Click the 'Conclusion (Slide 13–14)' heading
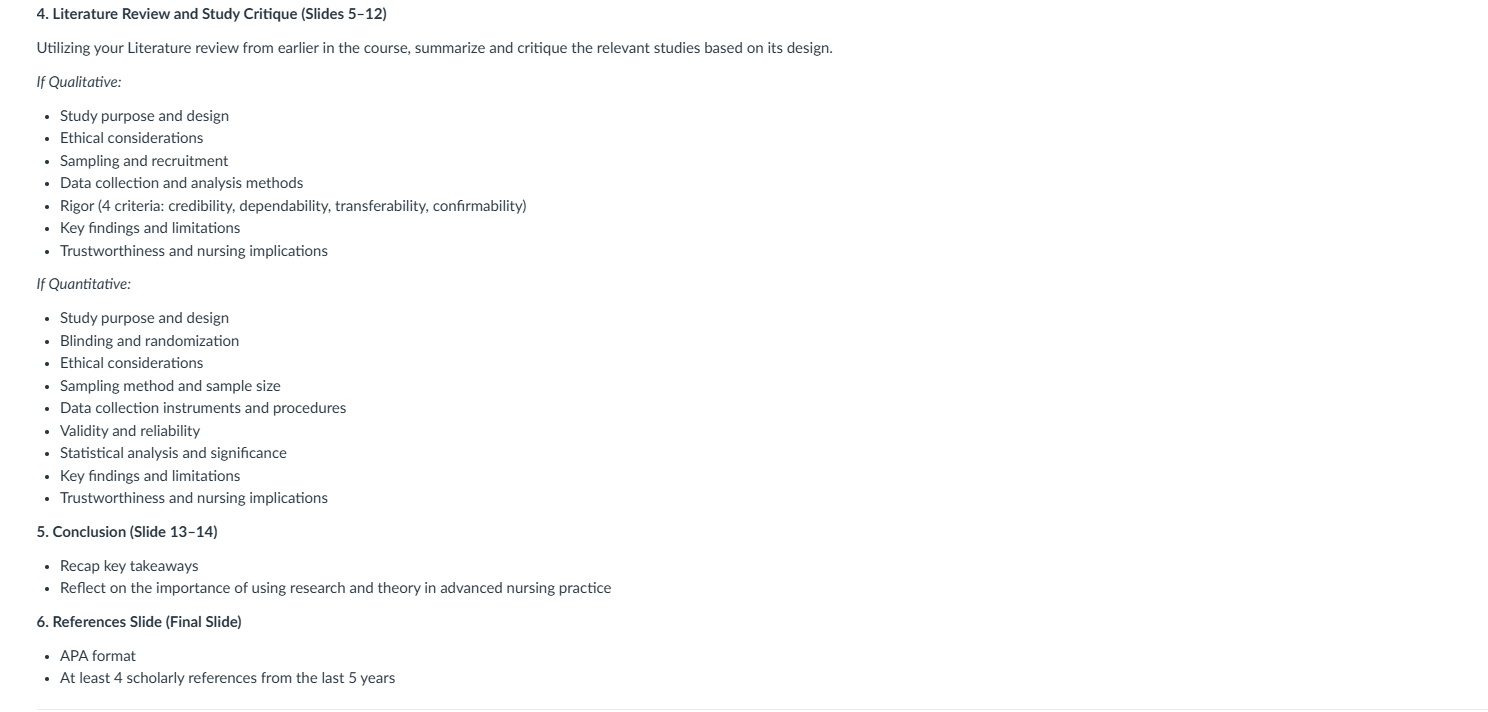Image resolution: width=1488 pixels, height=712 pixels. pyautogui.click(x=127, y=532)
